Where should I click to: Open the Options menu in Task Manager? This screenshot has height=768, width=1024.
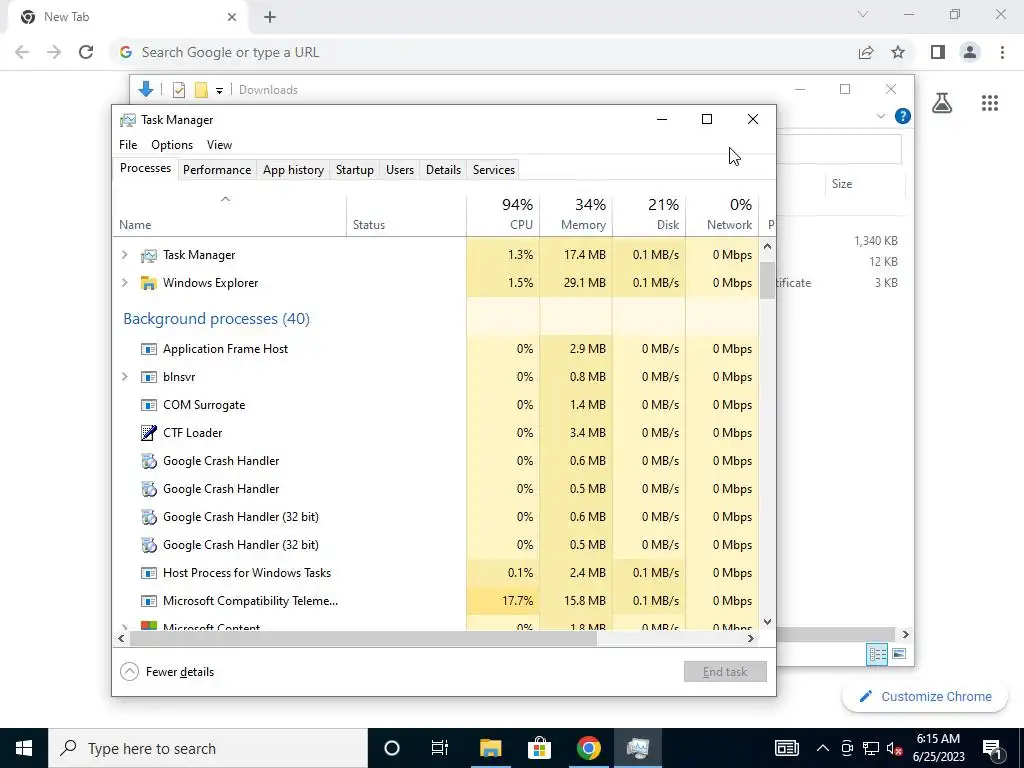[172, 145]
